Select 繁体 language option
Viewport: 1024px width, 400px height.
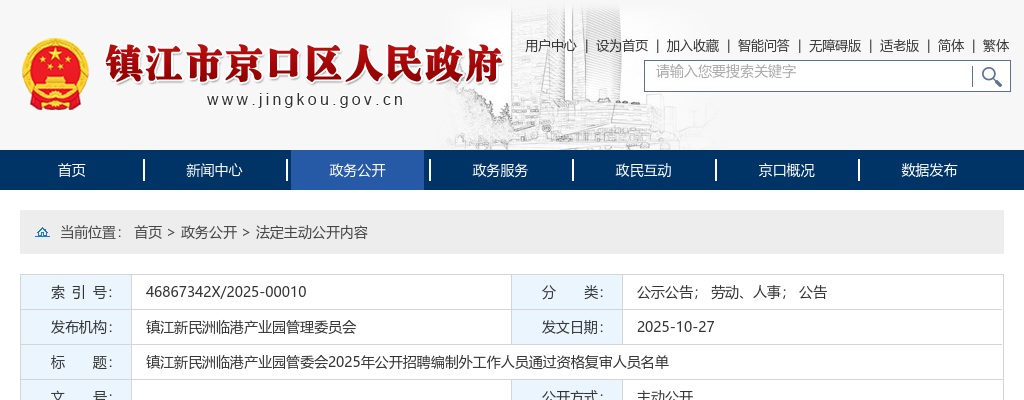(x=996, y=46)
